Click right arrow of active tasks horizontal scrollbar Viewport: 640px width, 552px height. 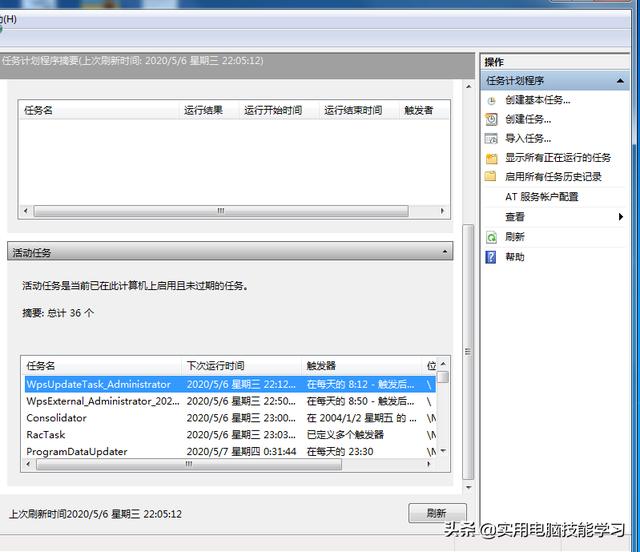429,464
